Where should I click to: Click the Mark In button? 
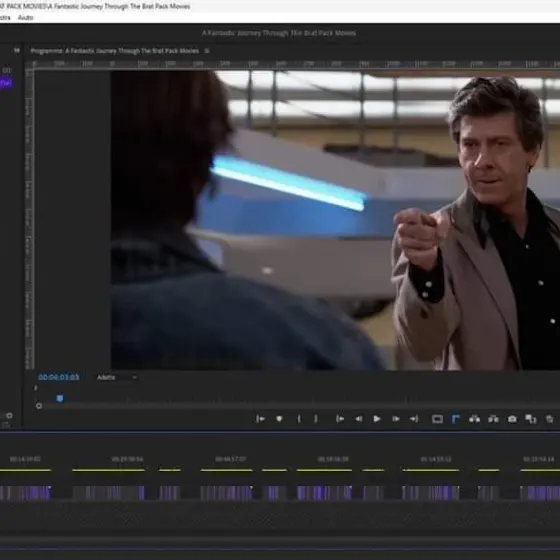(299, 419)
